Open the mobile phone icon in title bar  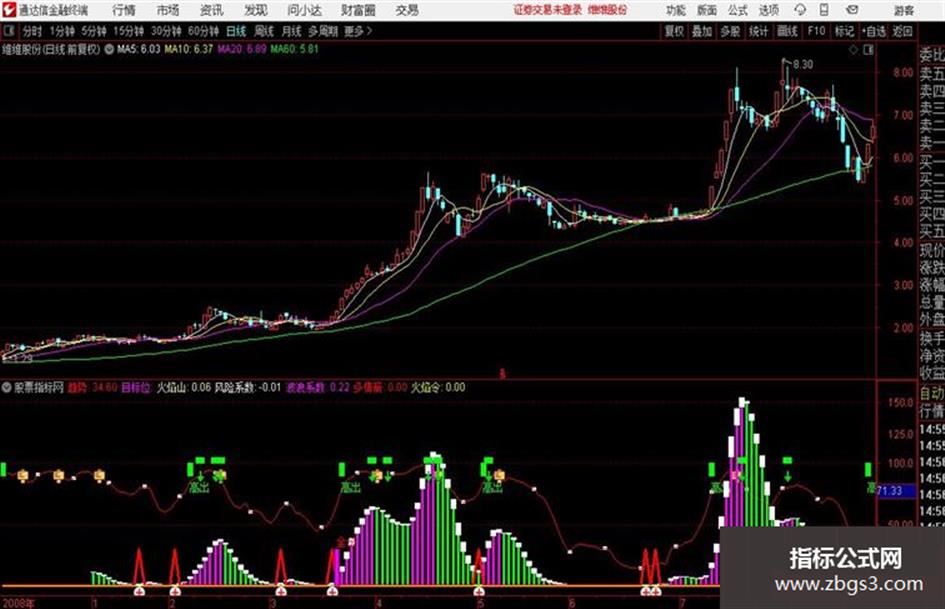824,10
